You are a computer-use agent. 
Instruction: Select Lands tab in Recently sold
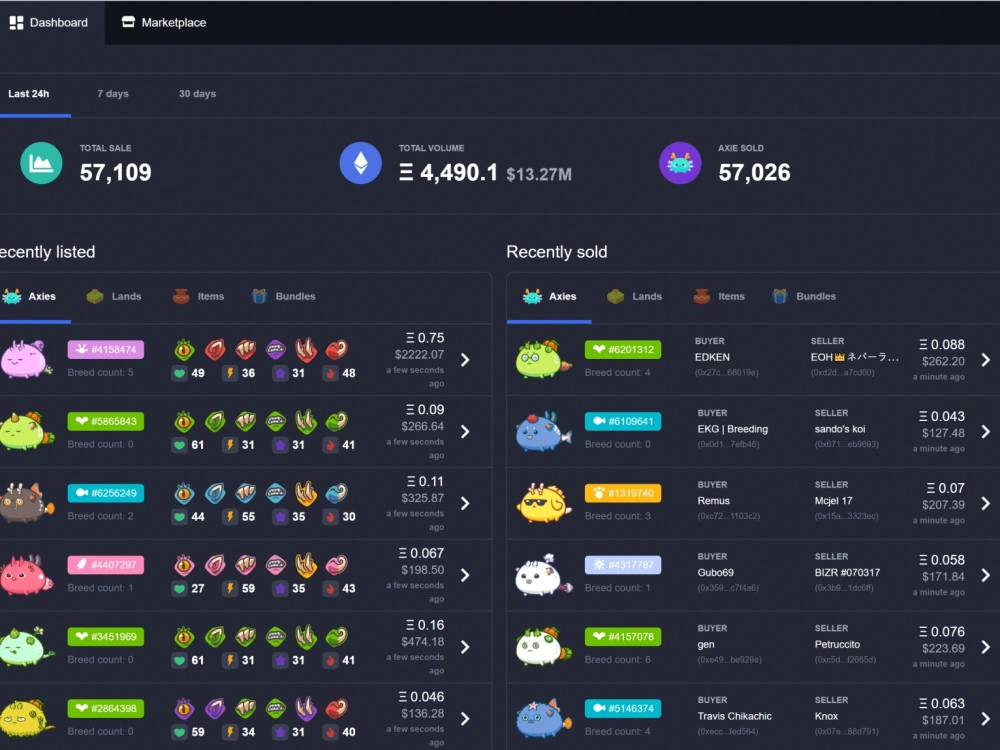click(635, 297)
